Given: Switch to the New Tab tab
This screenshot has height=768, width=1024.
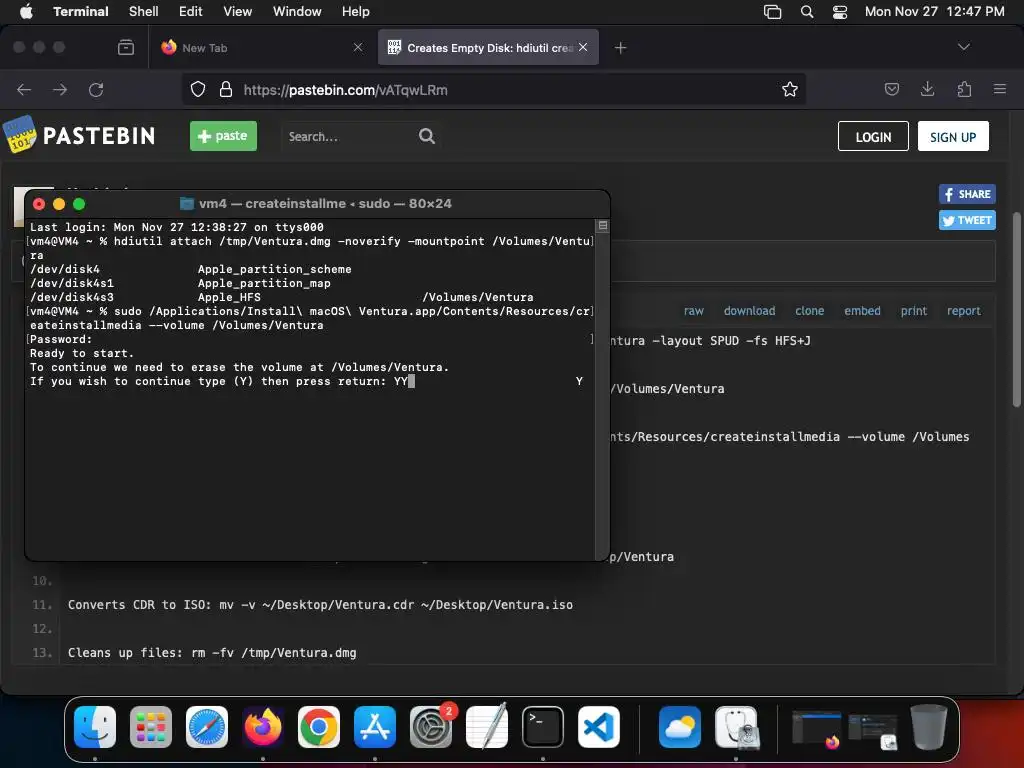Looking at the screenshot, I should pyautogui.click(x=261, y=47).
